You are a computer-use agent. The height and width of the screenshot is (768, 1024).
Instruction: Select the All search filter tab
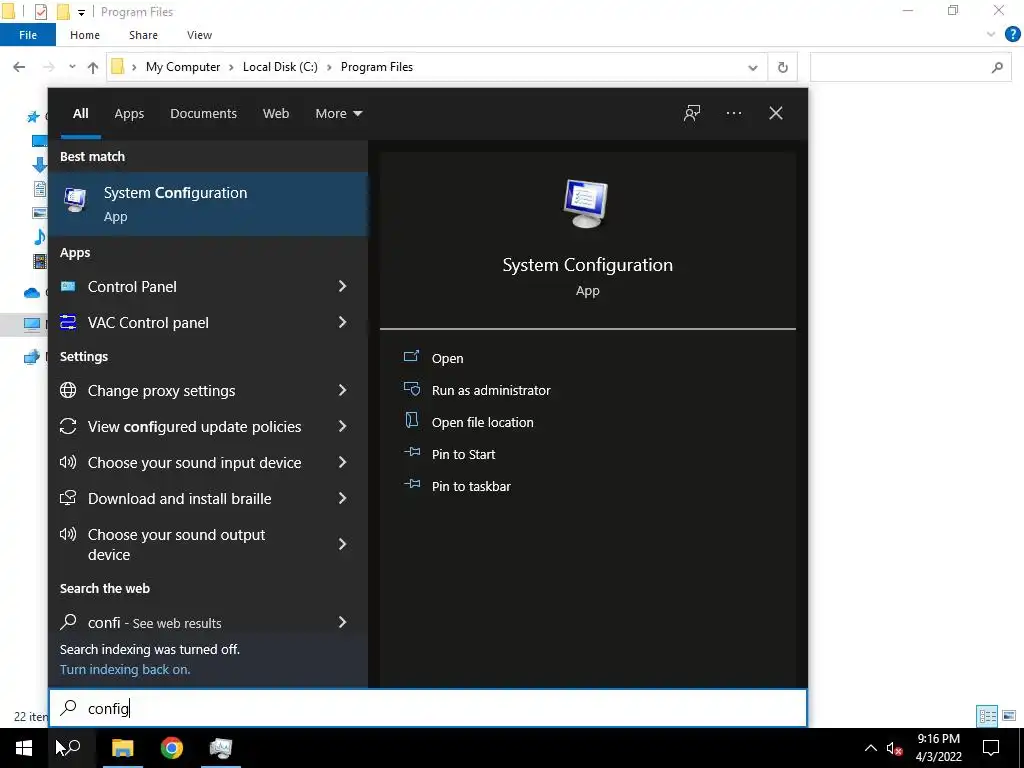tap(80, 113)
